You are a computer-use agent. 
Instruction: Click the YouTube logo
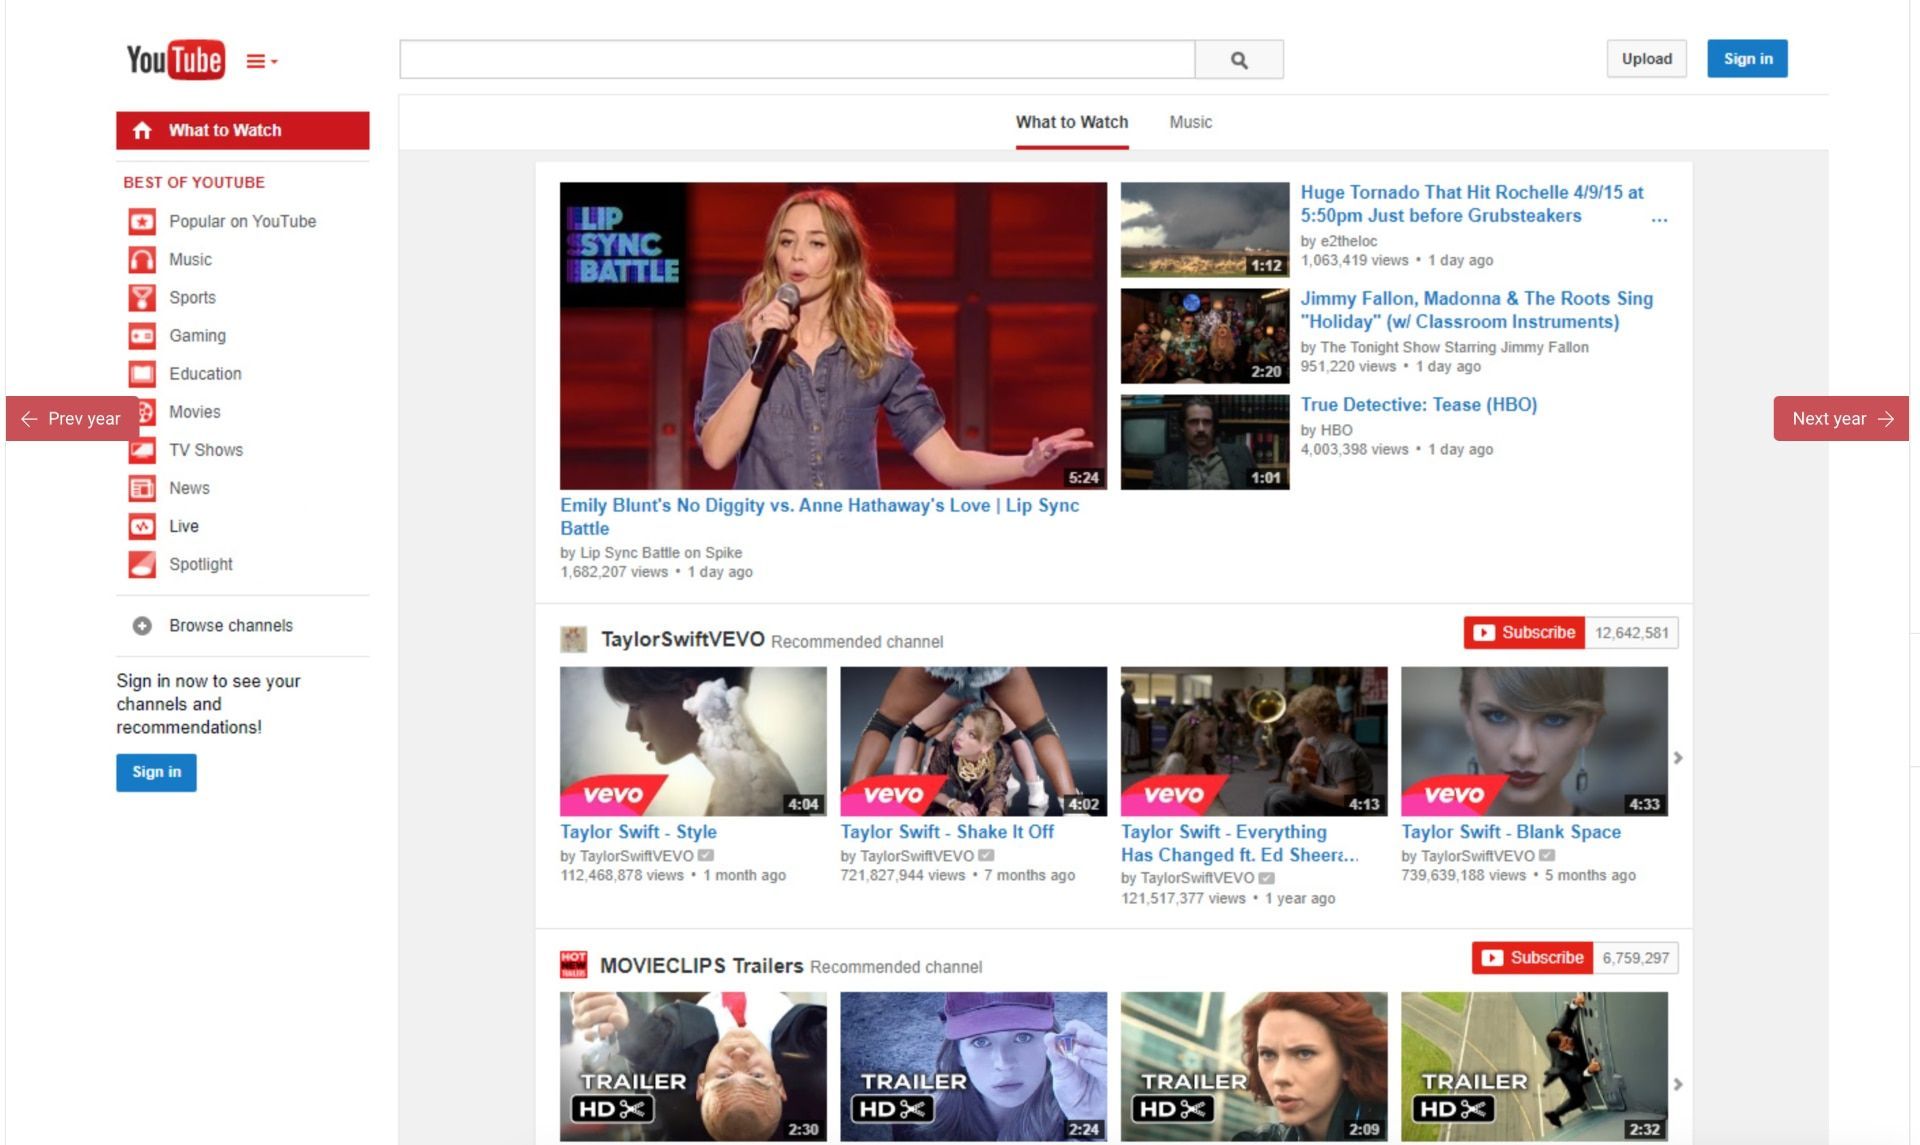(175, 60)
